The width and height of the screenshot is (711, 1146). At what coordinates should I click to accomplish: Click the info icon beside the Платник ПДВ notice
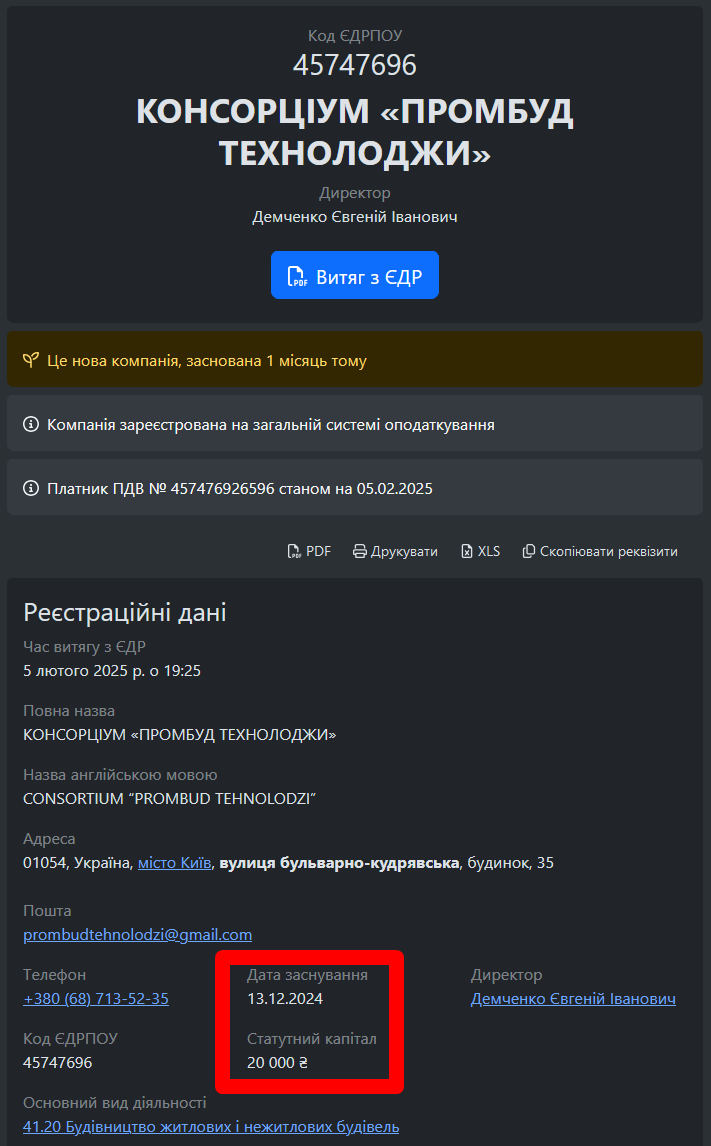31,489
